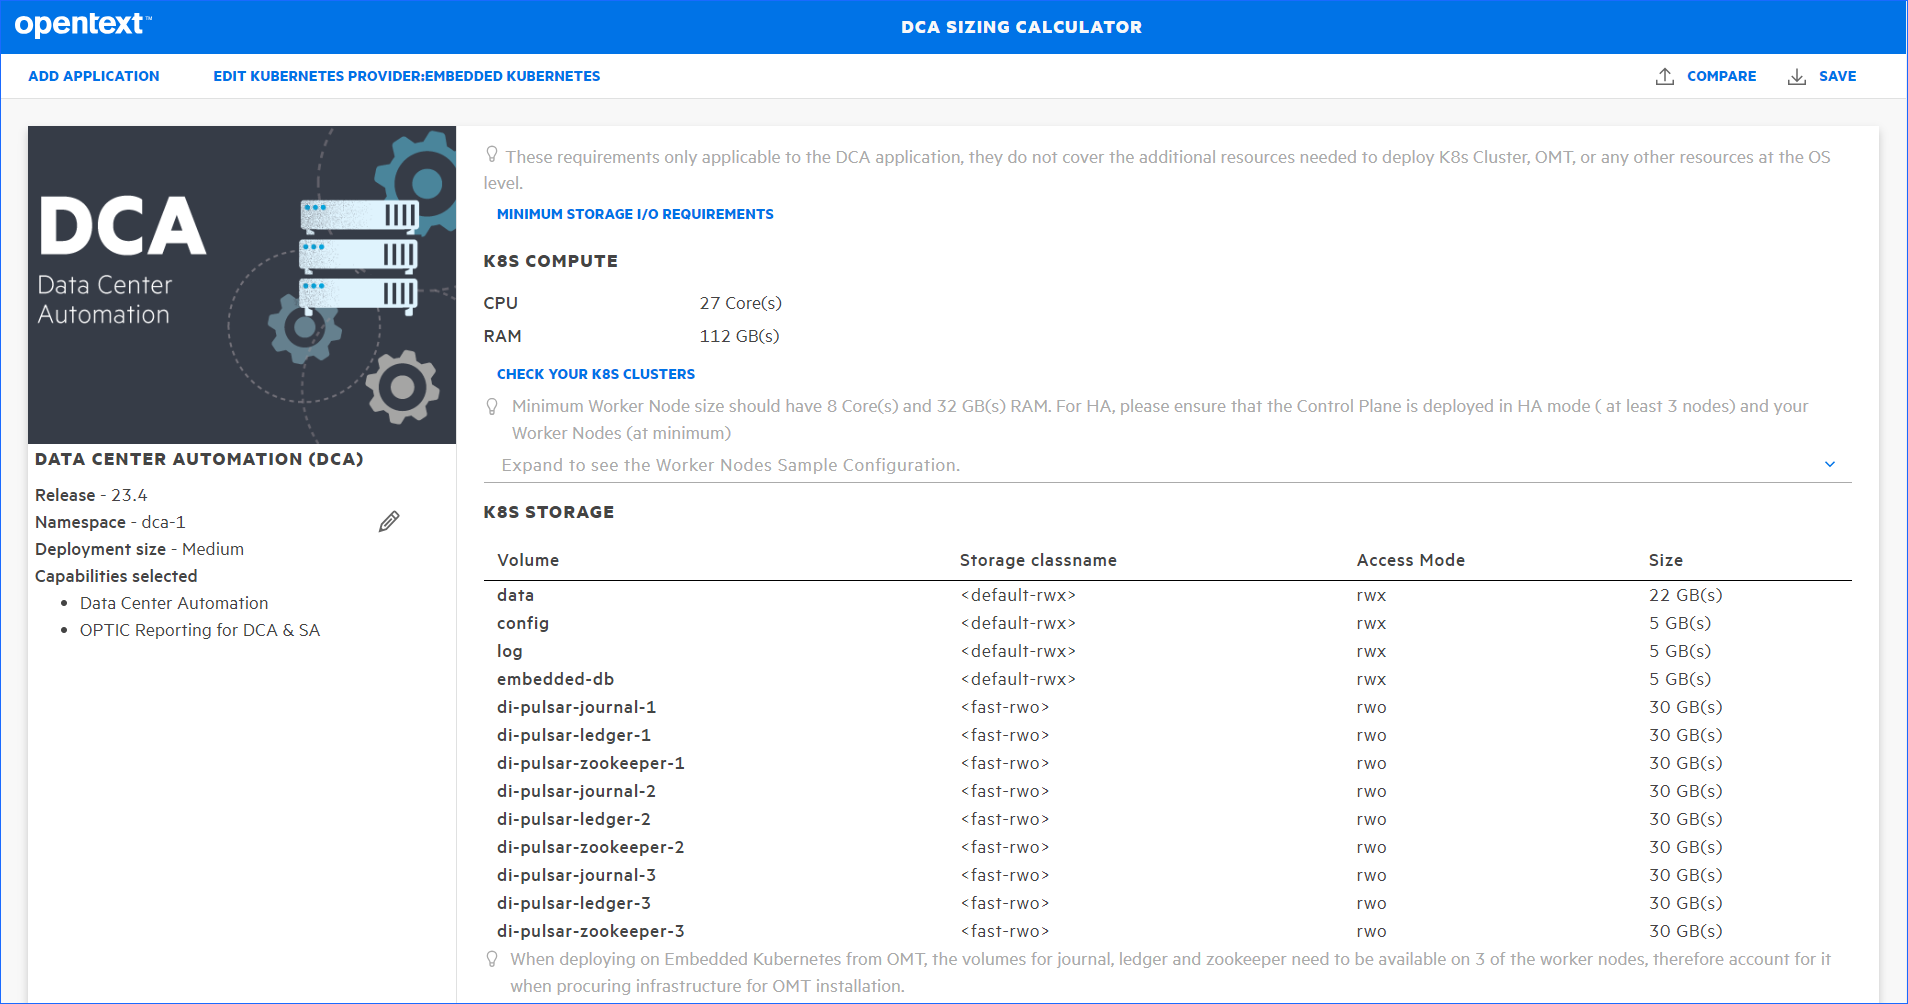Image resolution: width=1908 pixels, height=1004 pixels.
Task: Click 'Data Center Automation' capability bullet
Action: click(174, 603)
